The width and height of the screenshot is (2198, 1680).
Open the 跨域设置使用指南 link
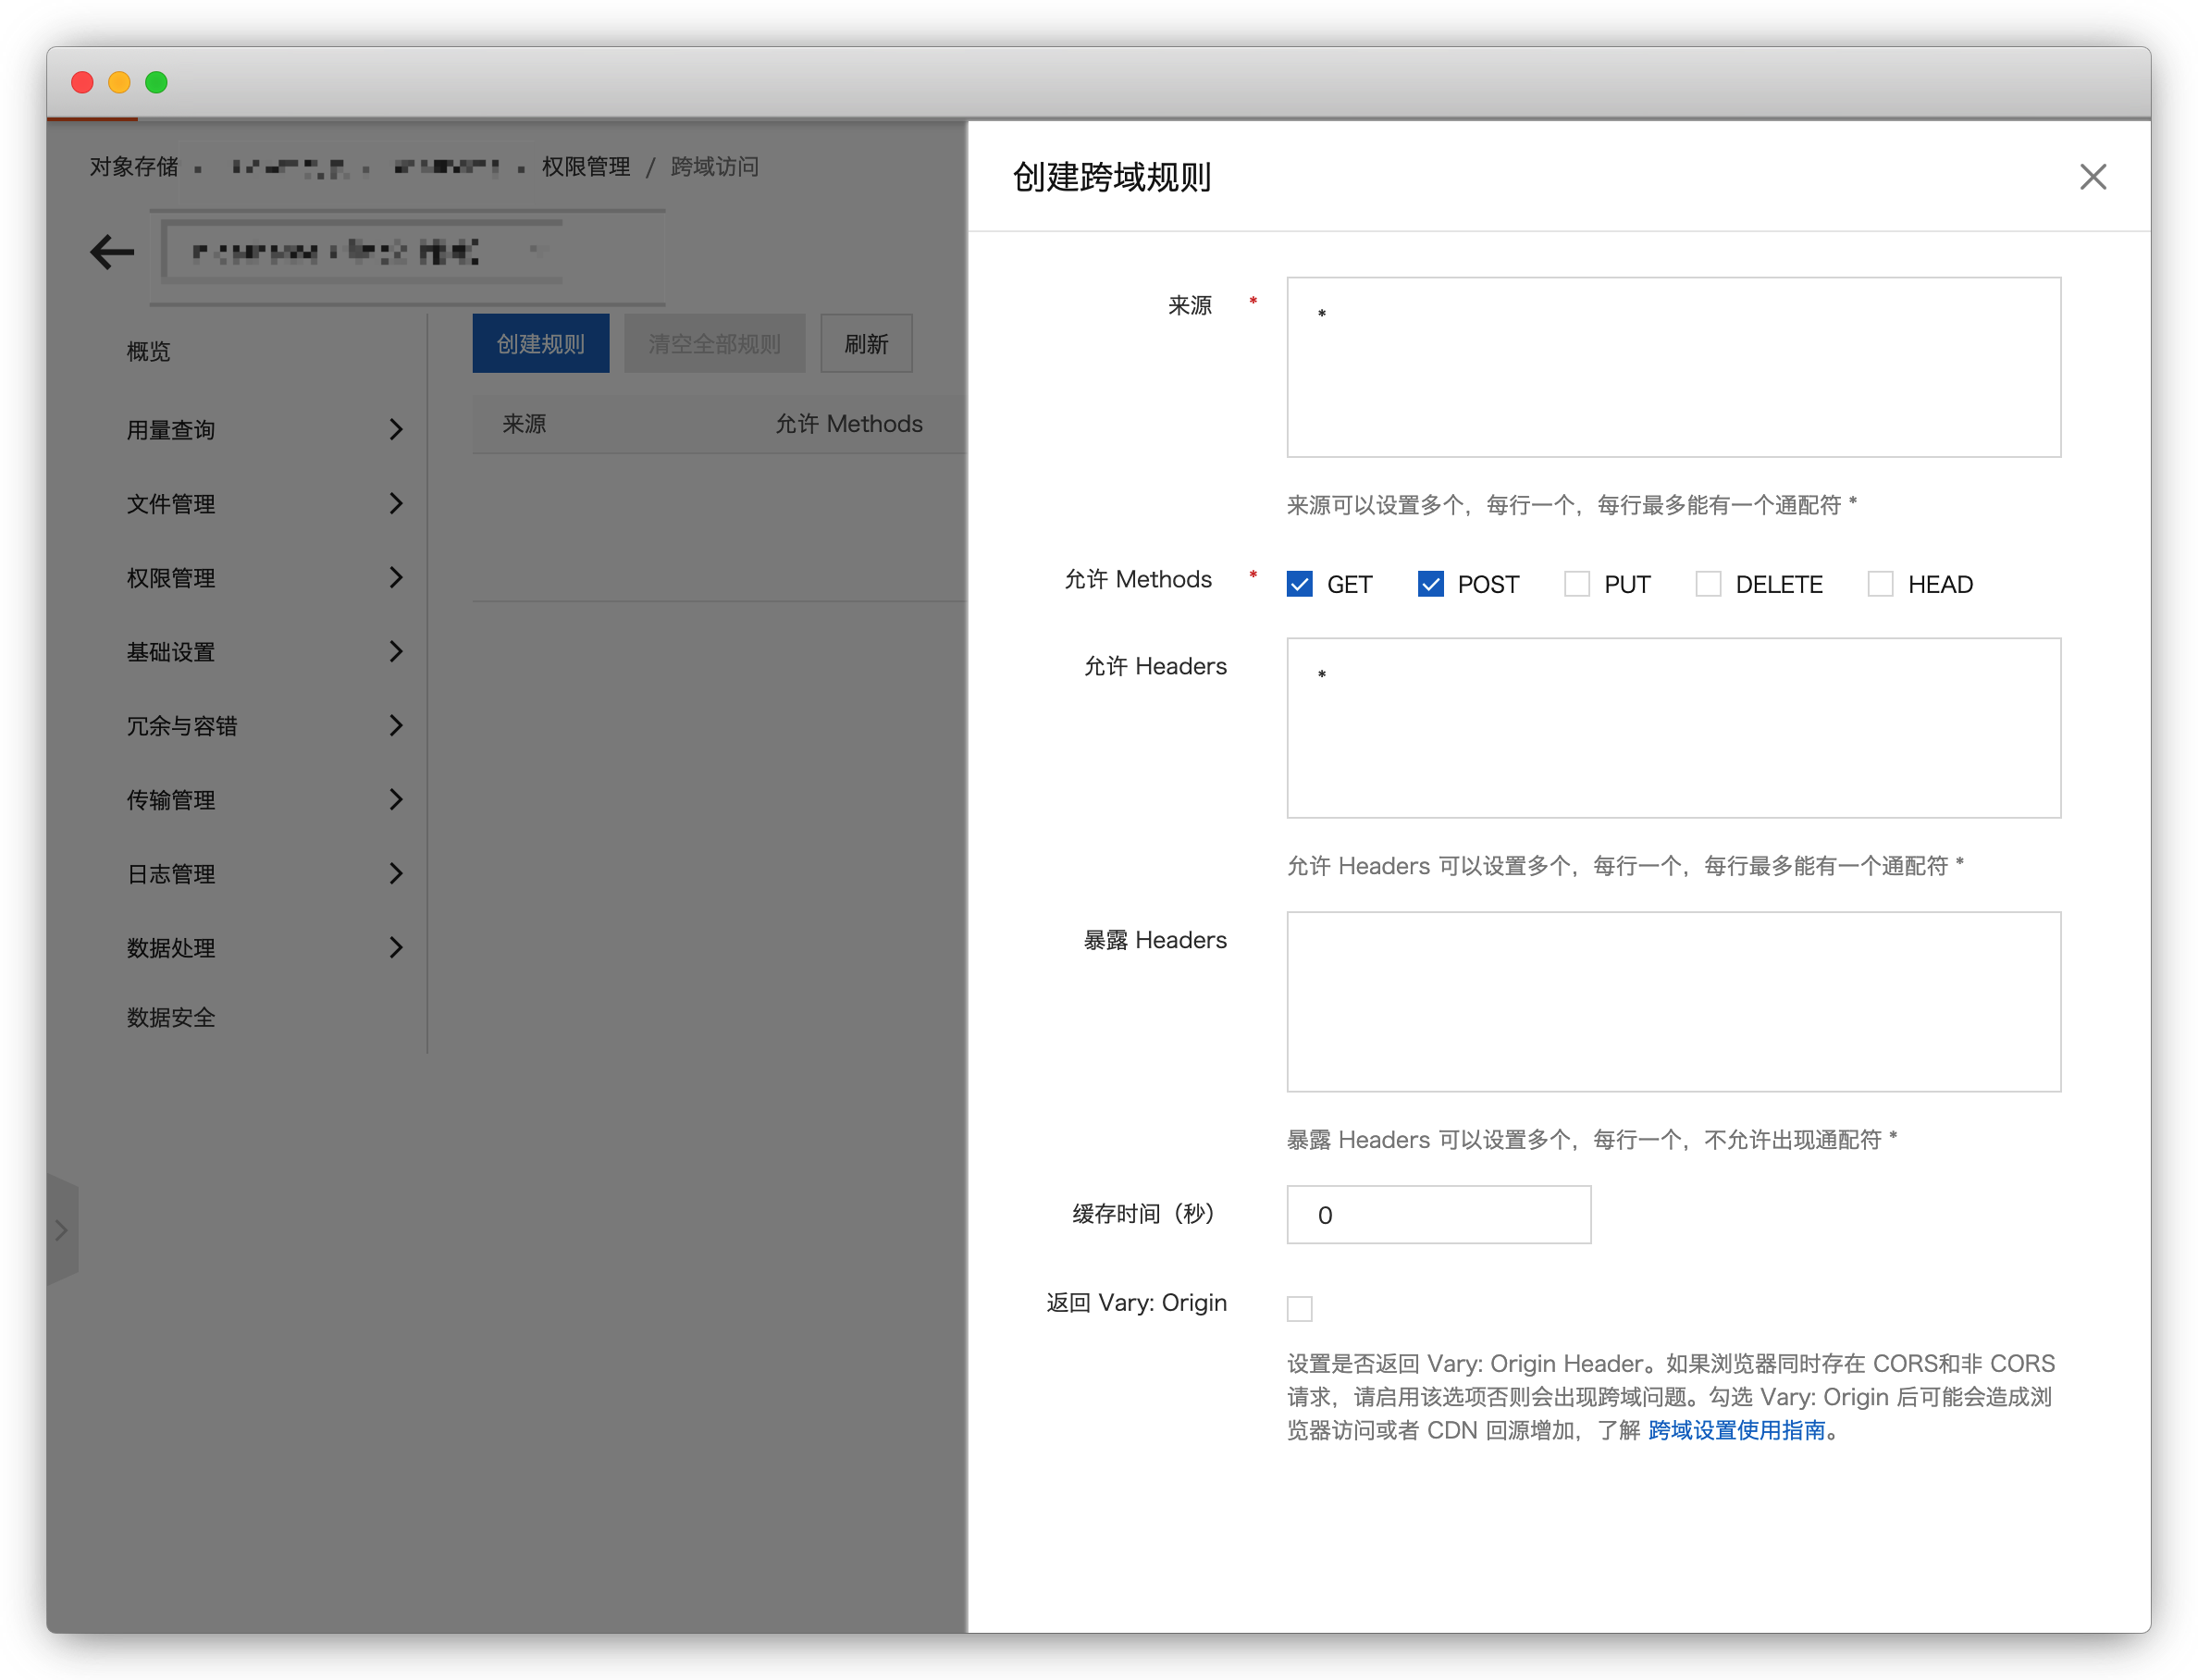tap(1737, 1431)
